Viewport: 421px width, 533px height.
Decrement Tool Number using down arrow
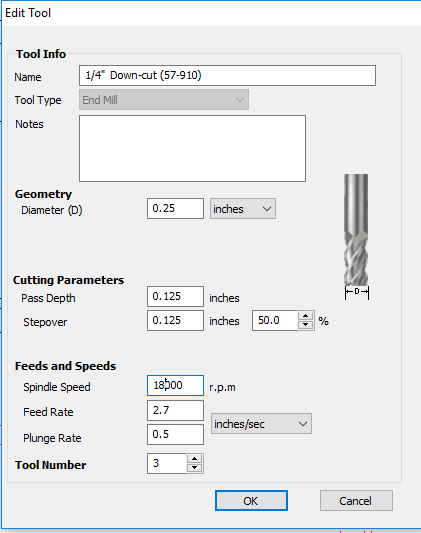(x=194, y=468)
